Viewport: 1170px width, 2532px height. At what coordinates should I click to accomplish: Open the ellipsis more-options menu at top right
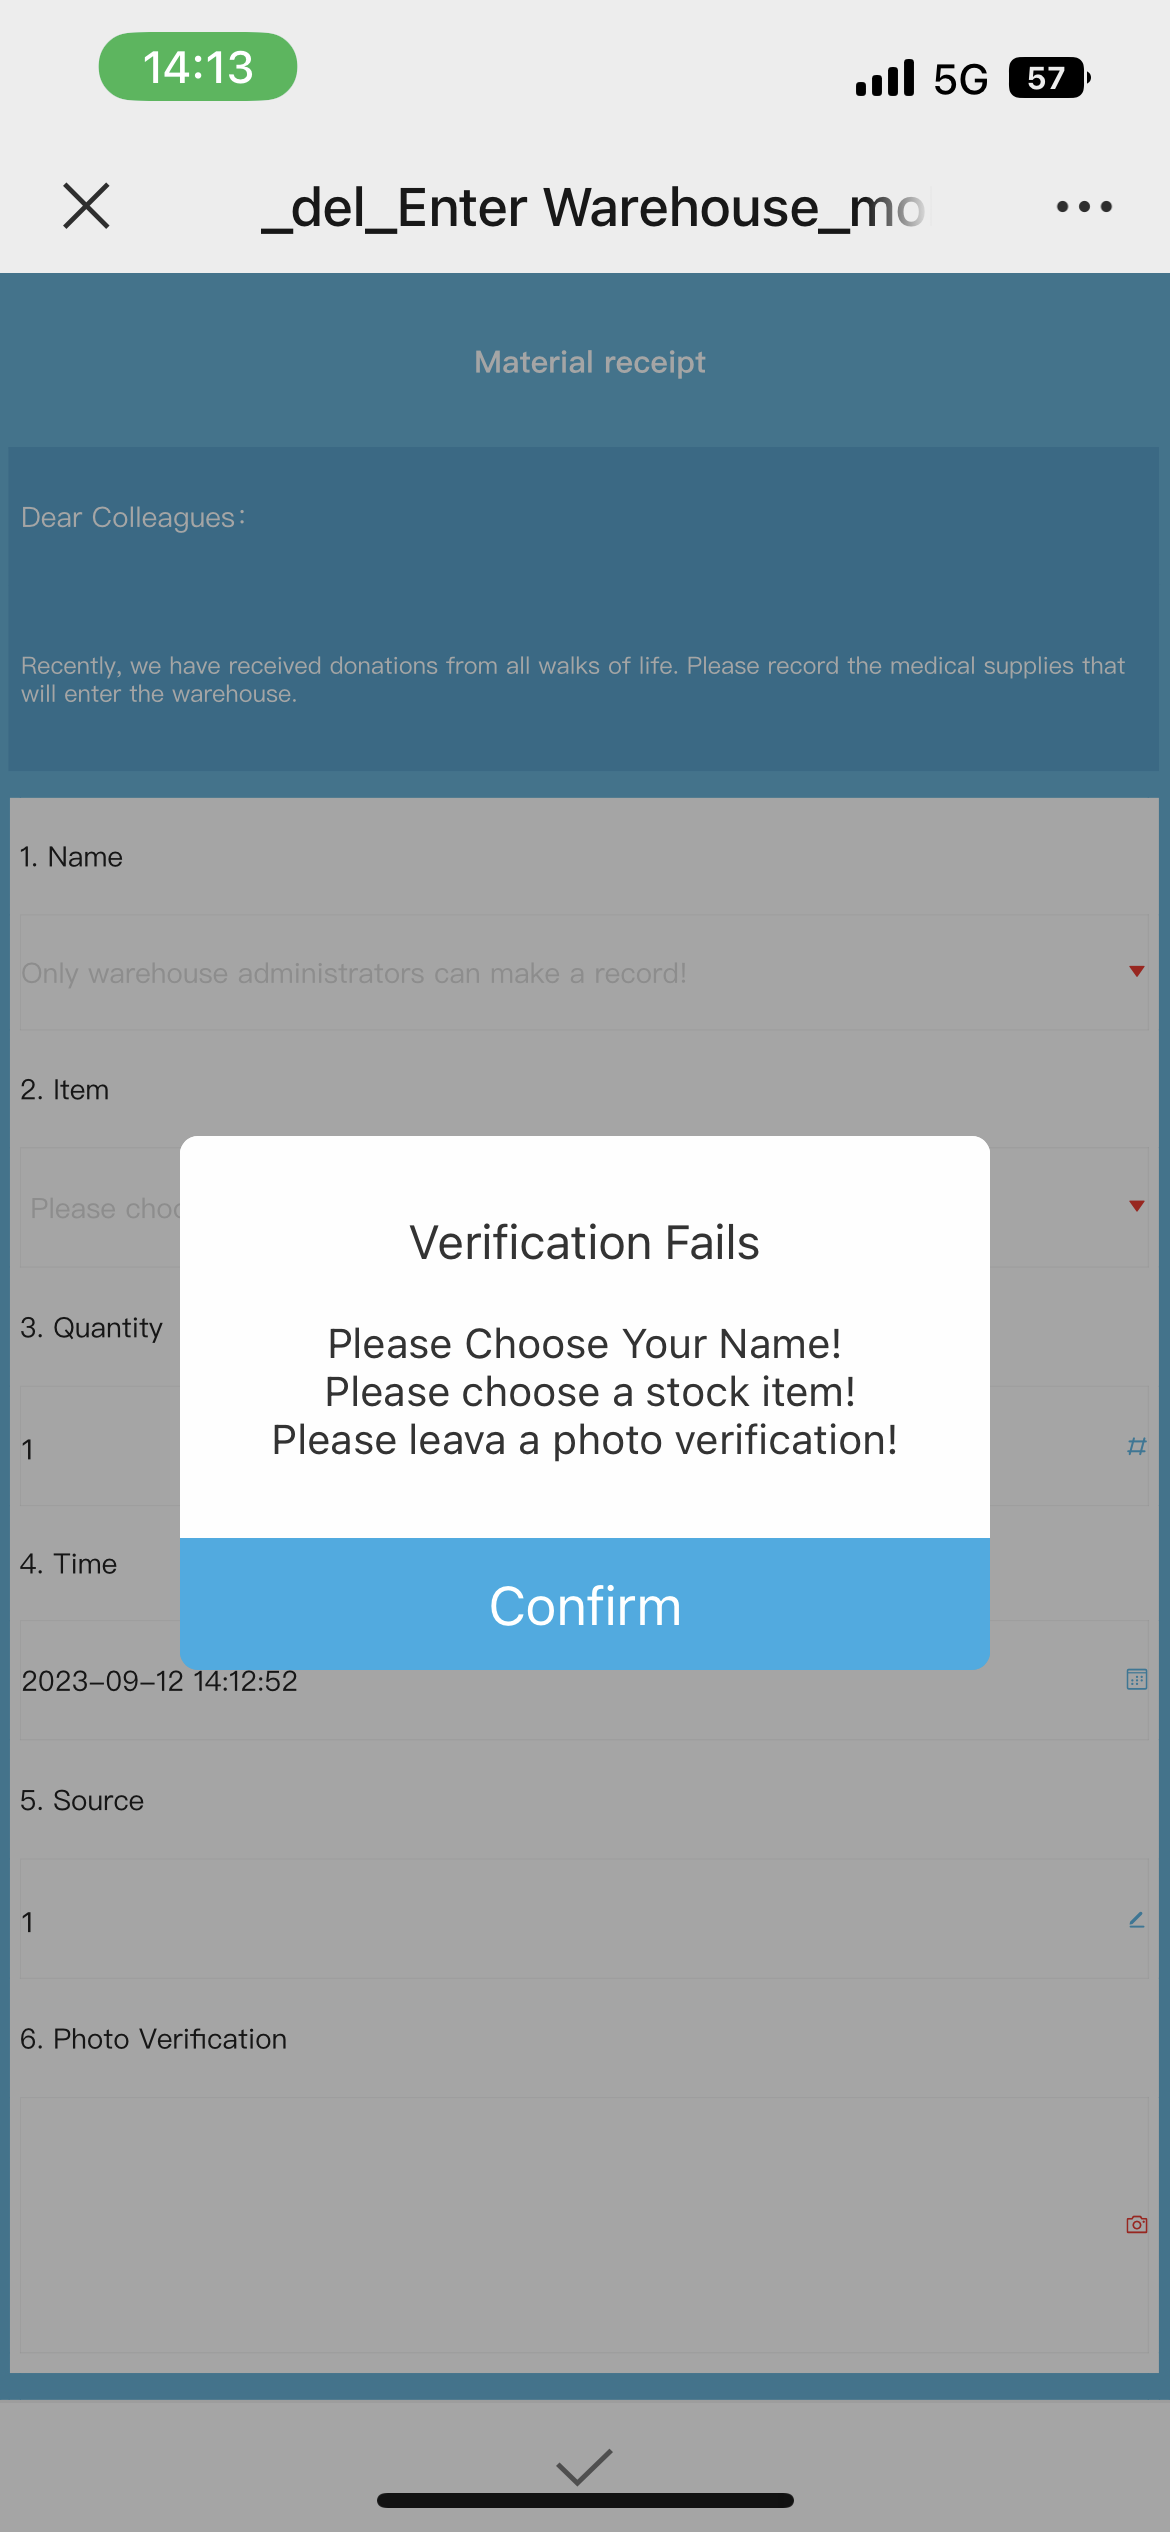click(x=1083, y=207)
